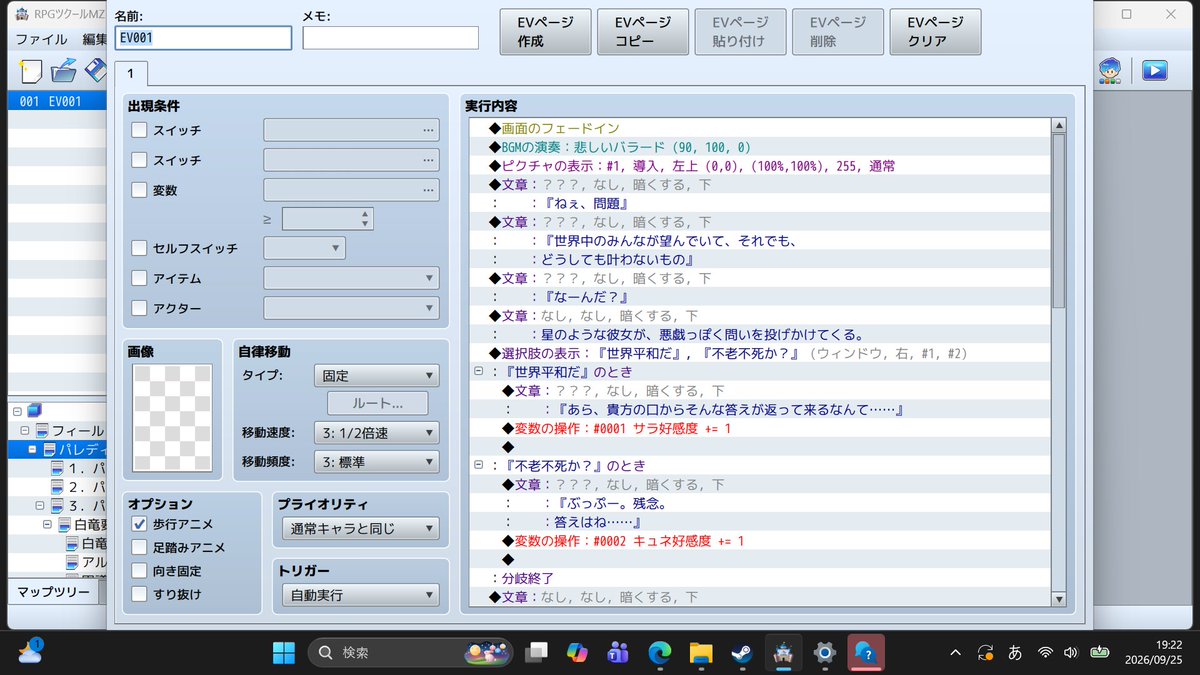The height and width of the screenshot is (675, 1200).
Task: Open Windows Start menu
Action: pyautogui.click(x=284, y=652)
